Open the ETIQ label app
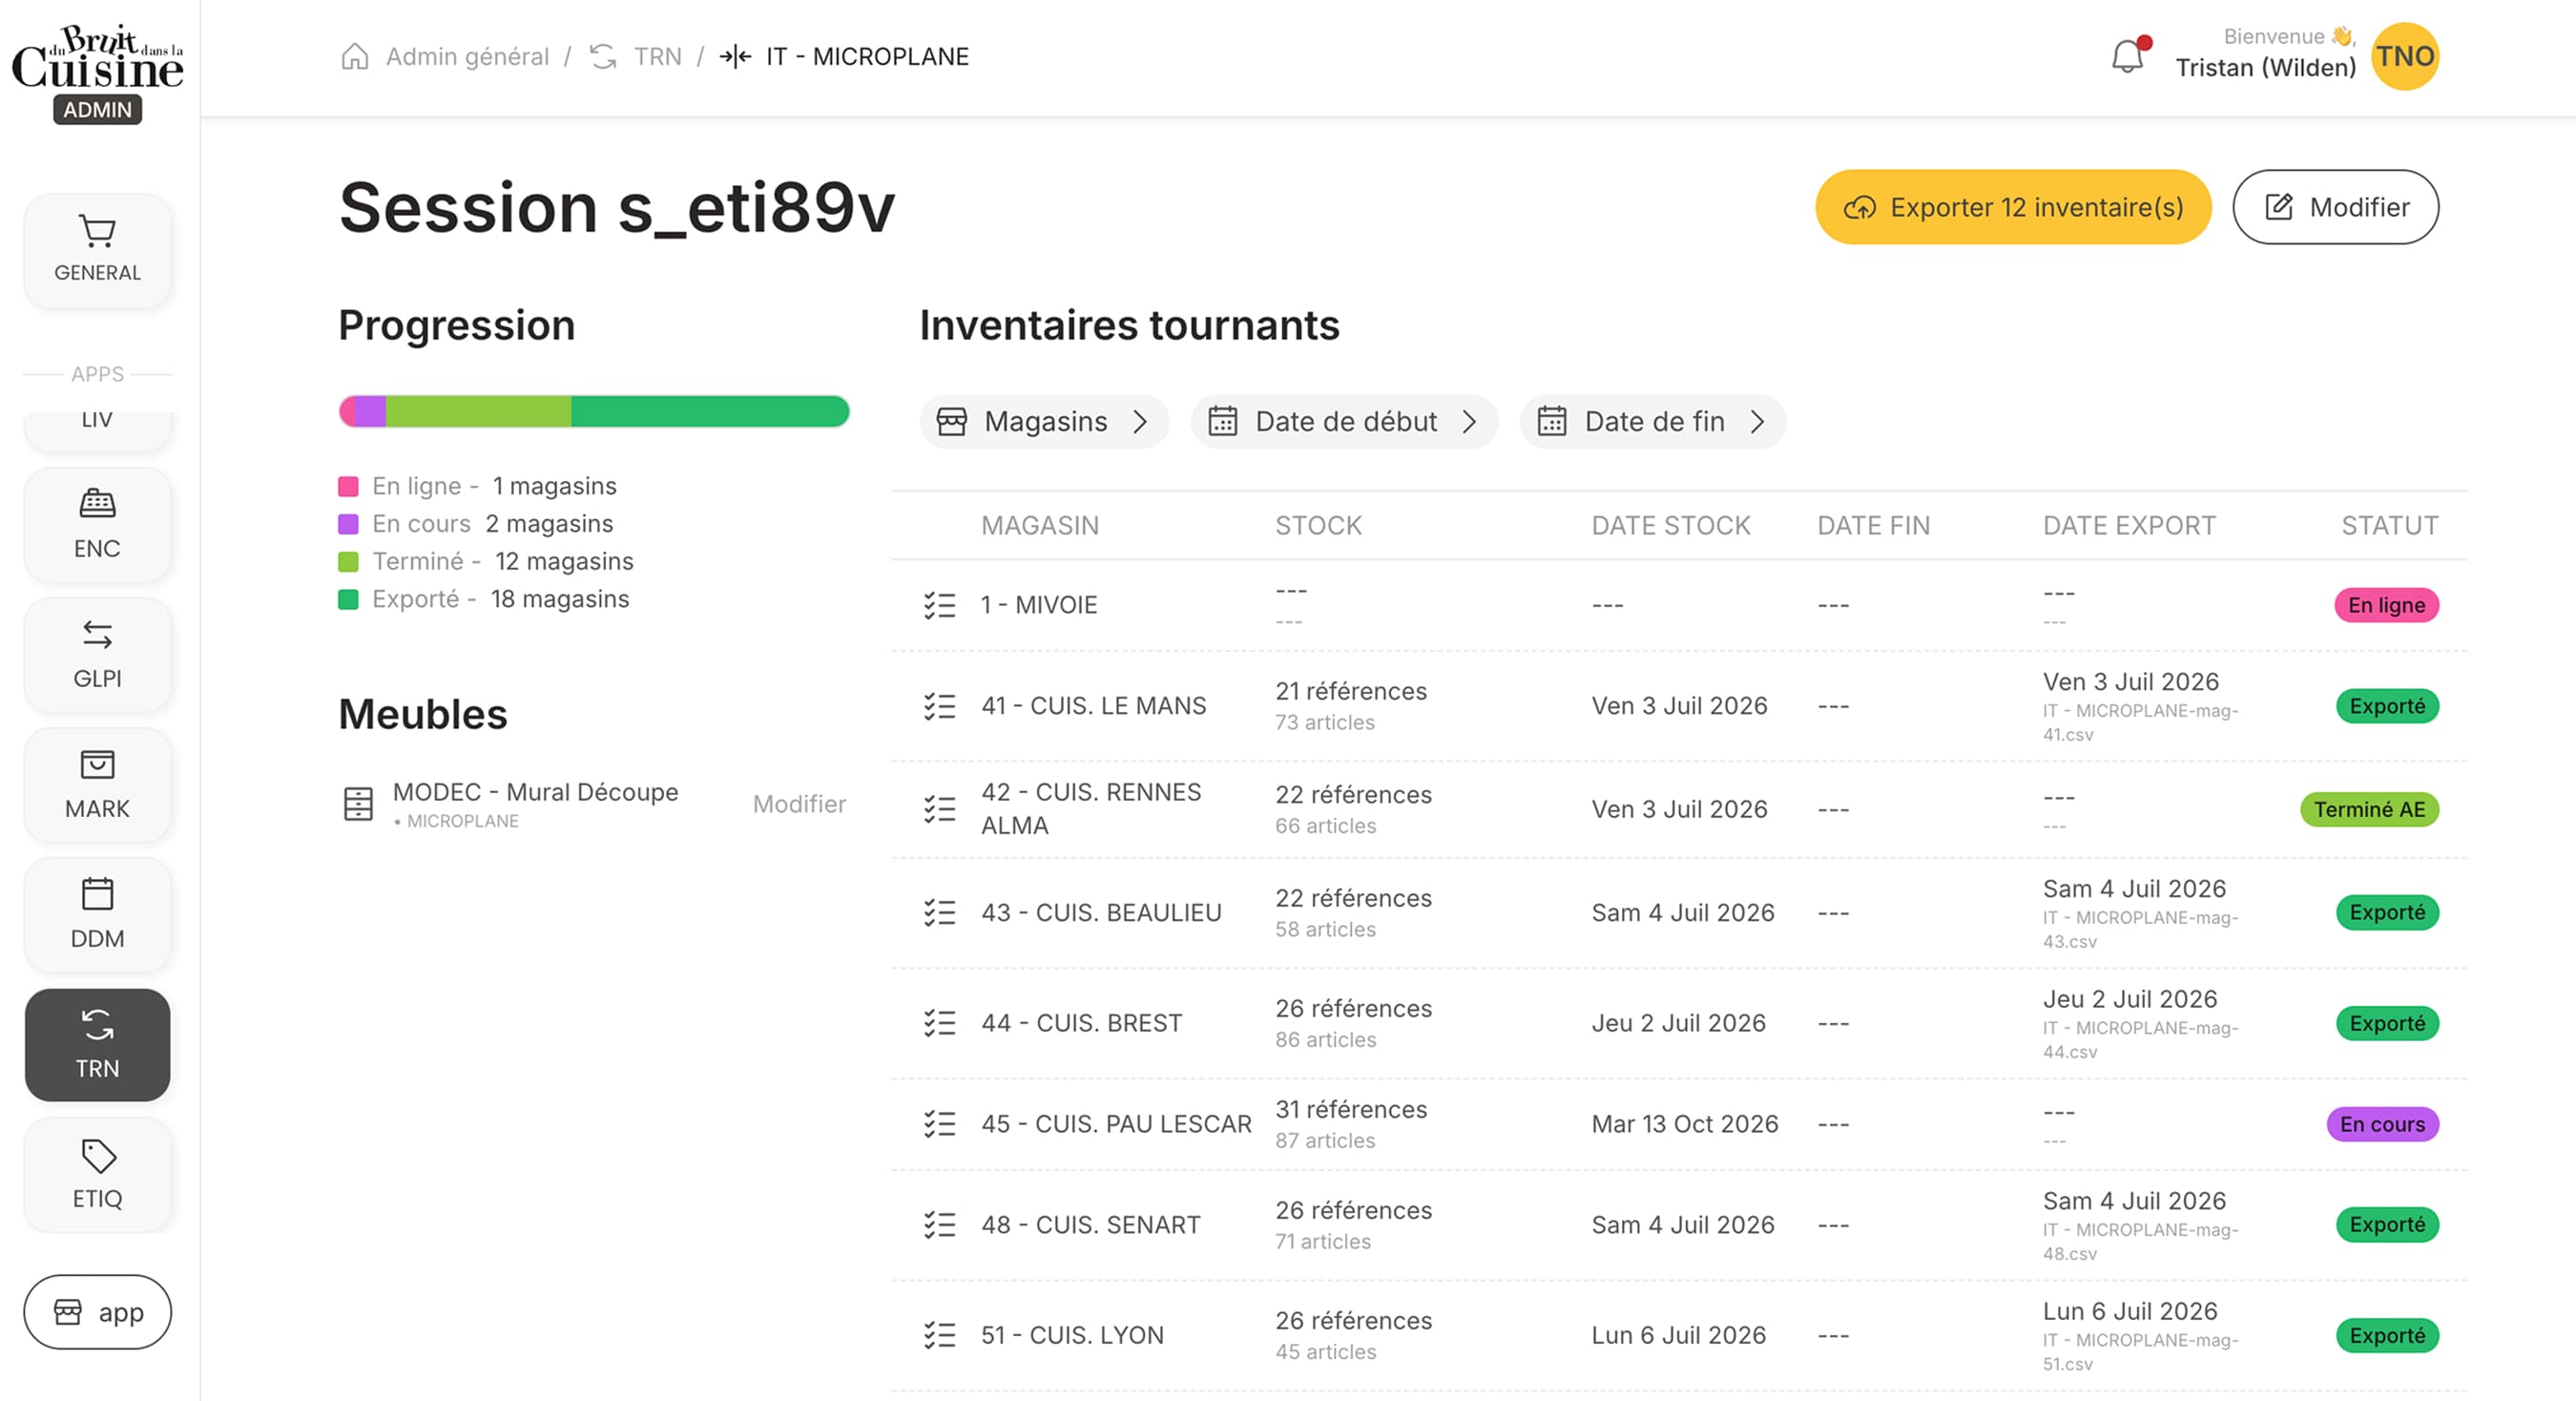2576x1401 pixels. [x=97, y=1175]
